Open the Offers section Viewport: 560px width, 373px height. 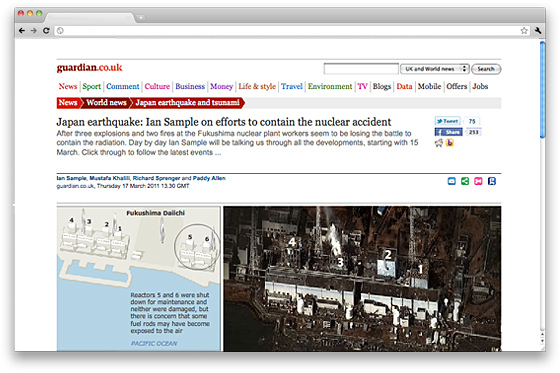coord(457,86)
